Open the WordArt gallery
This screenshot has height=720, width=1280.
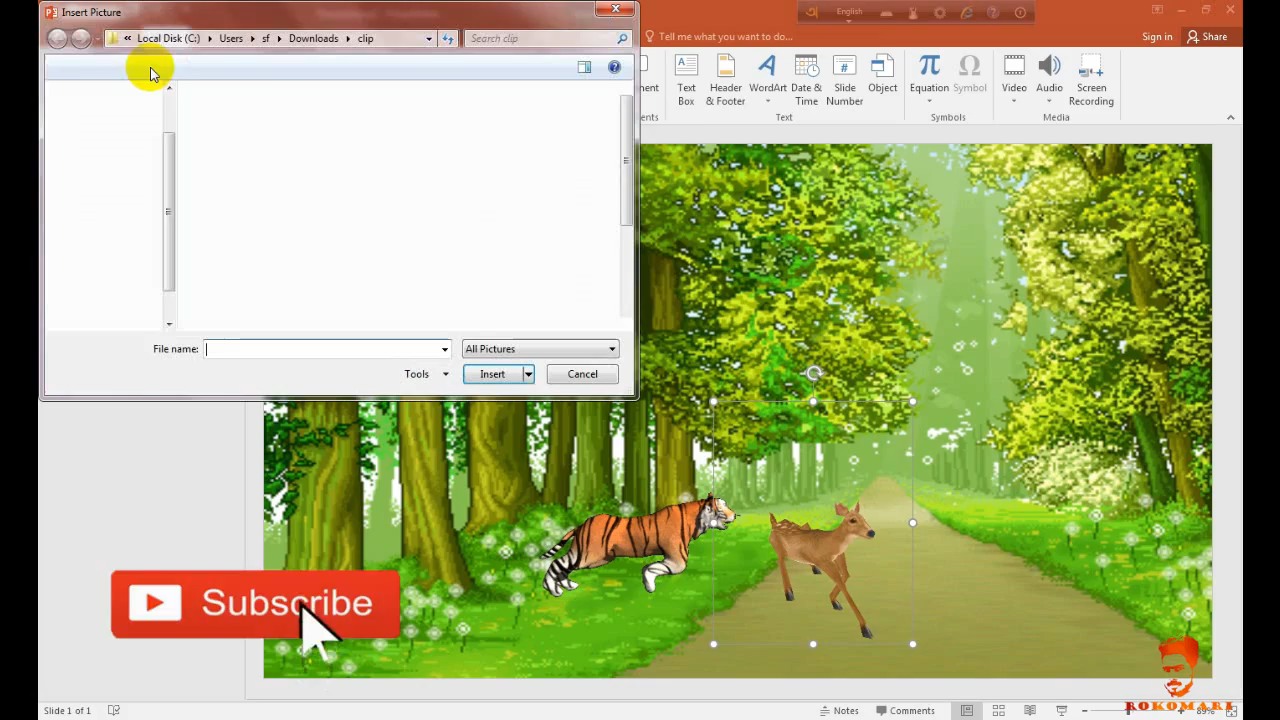coord(767,80)
